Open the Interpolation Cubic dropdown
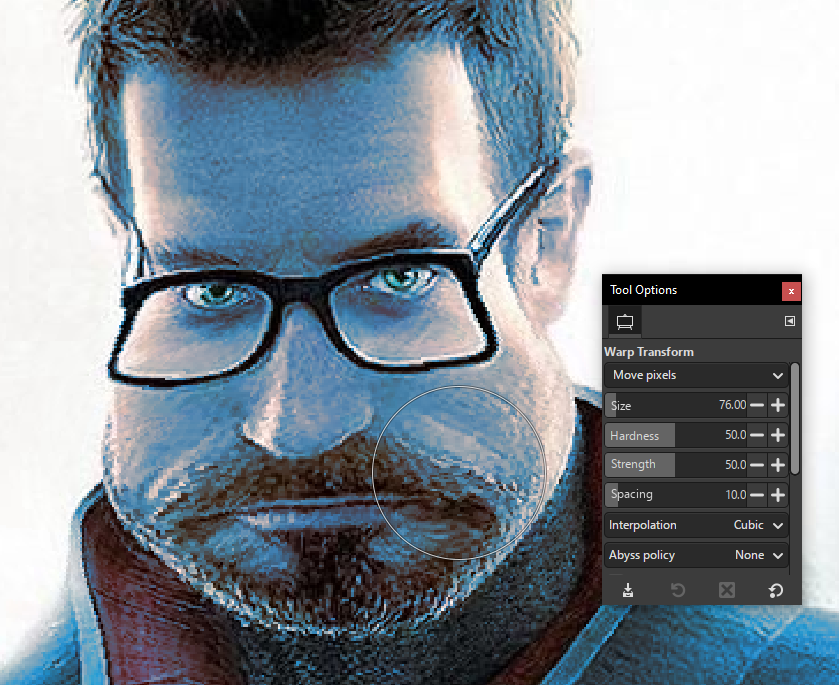Viewport: 839px width, 685px height. pyautogui.click(x=697, y=525)
